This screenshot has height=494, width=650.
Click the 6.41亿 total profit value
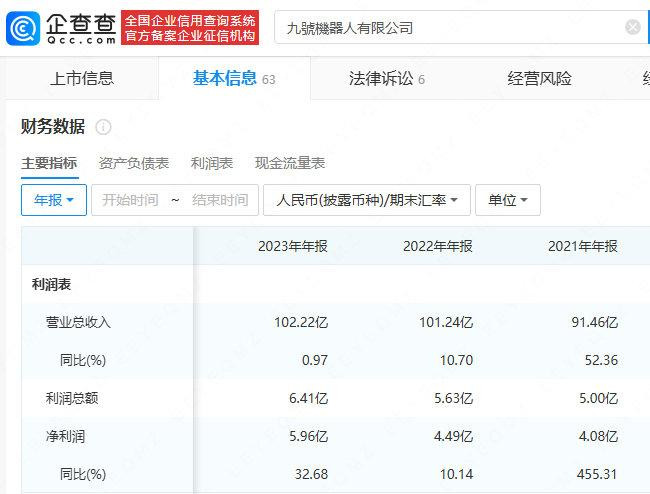[x=308, y=399]
